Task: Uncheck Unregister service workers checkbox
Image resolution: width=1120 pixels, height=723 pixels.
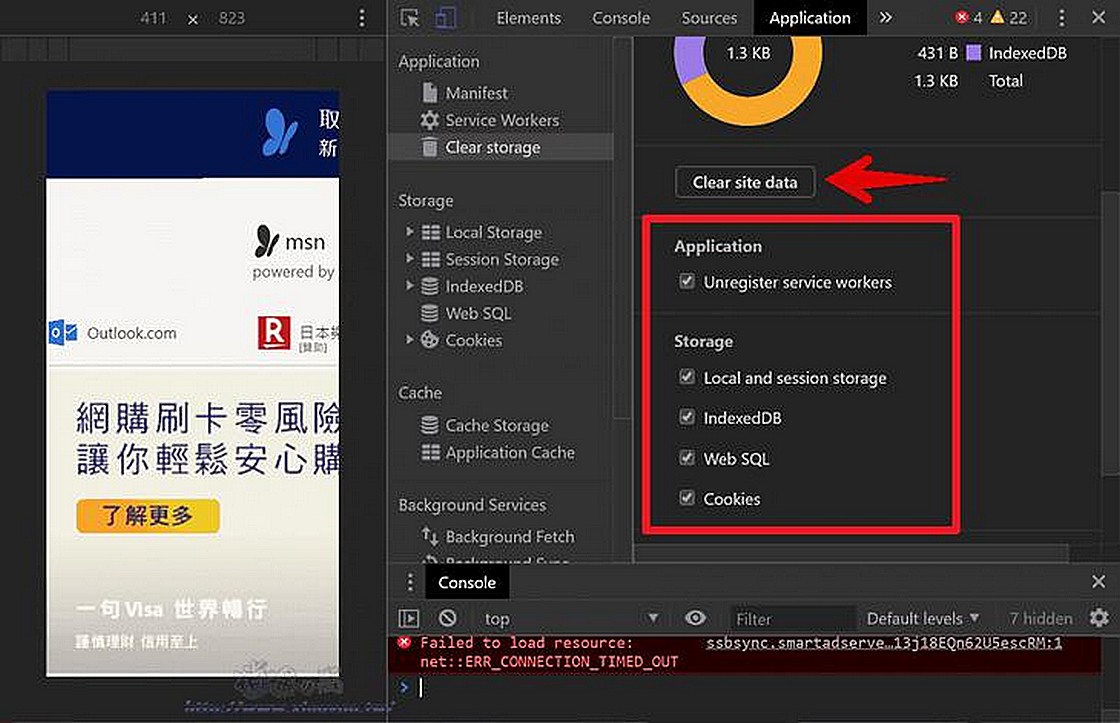Action: coord(686,281)
